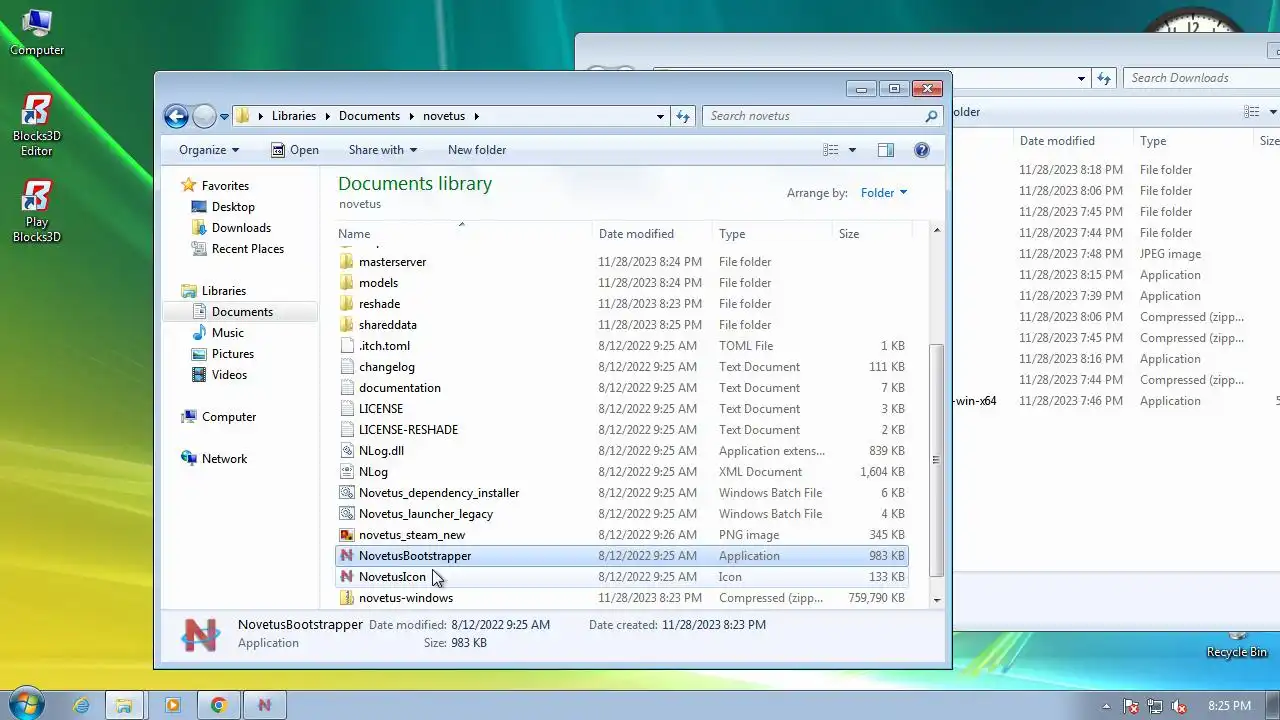Viewport: 1280px width, 720px height.
Task: Open the Share with dropdown
Action: point(383,150)
